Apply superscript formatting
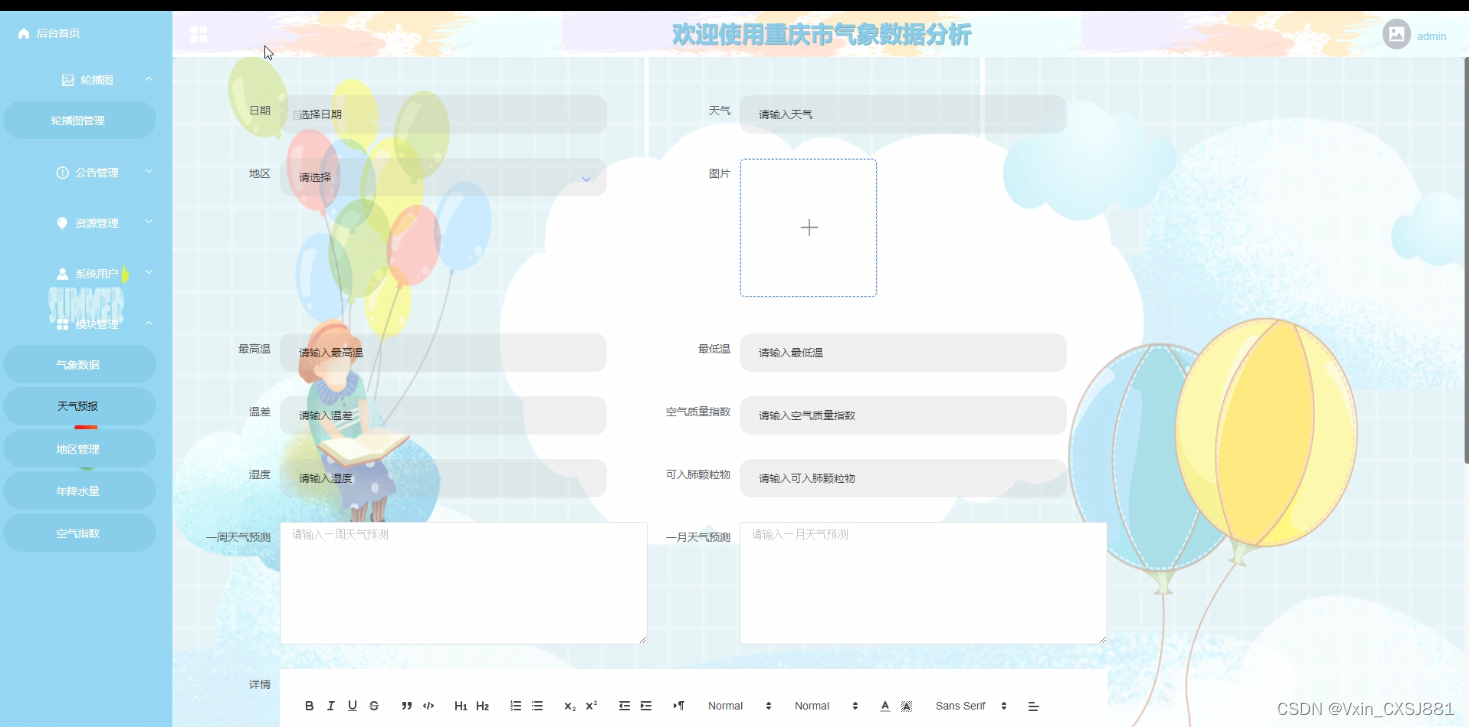 click(591, 706)
